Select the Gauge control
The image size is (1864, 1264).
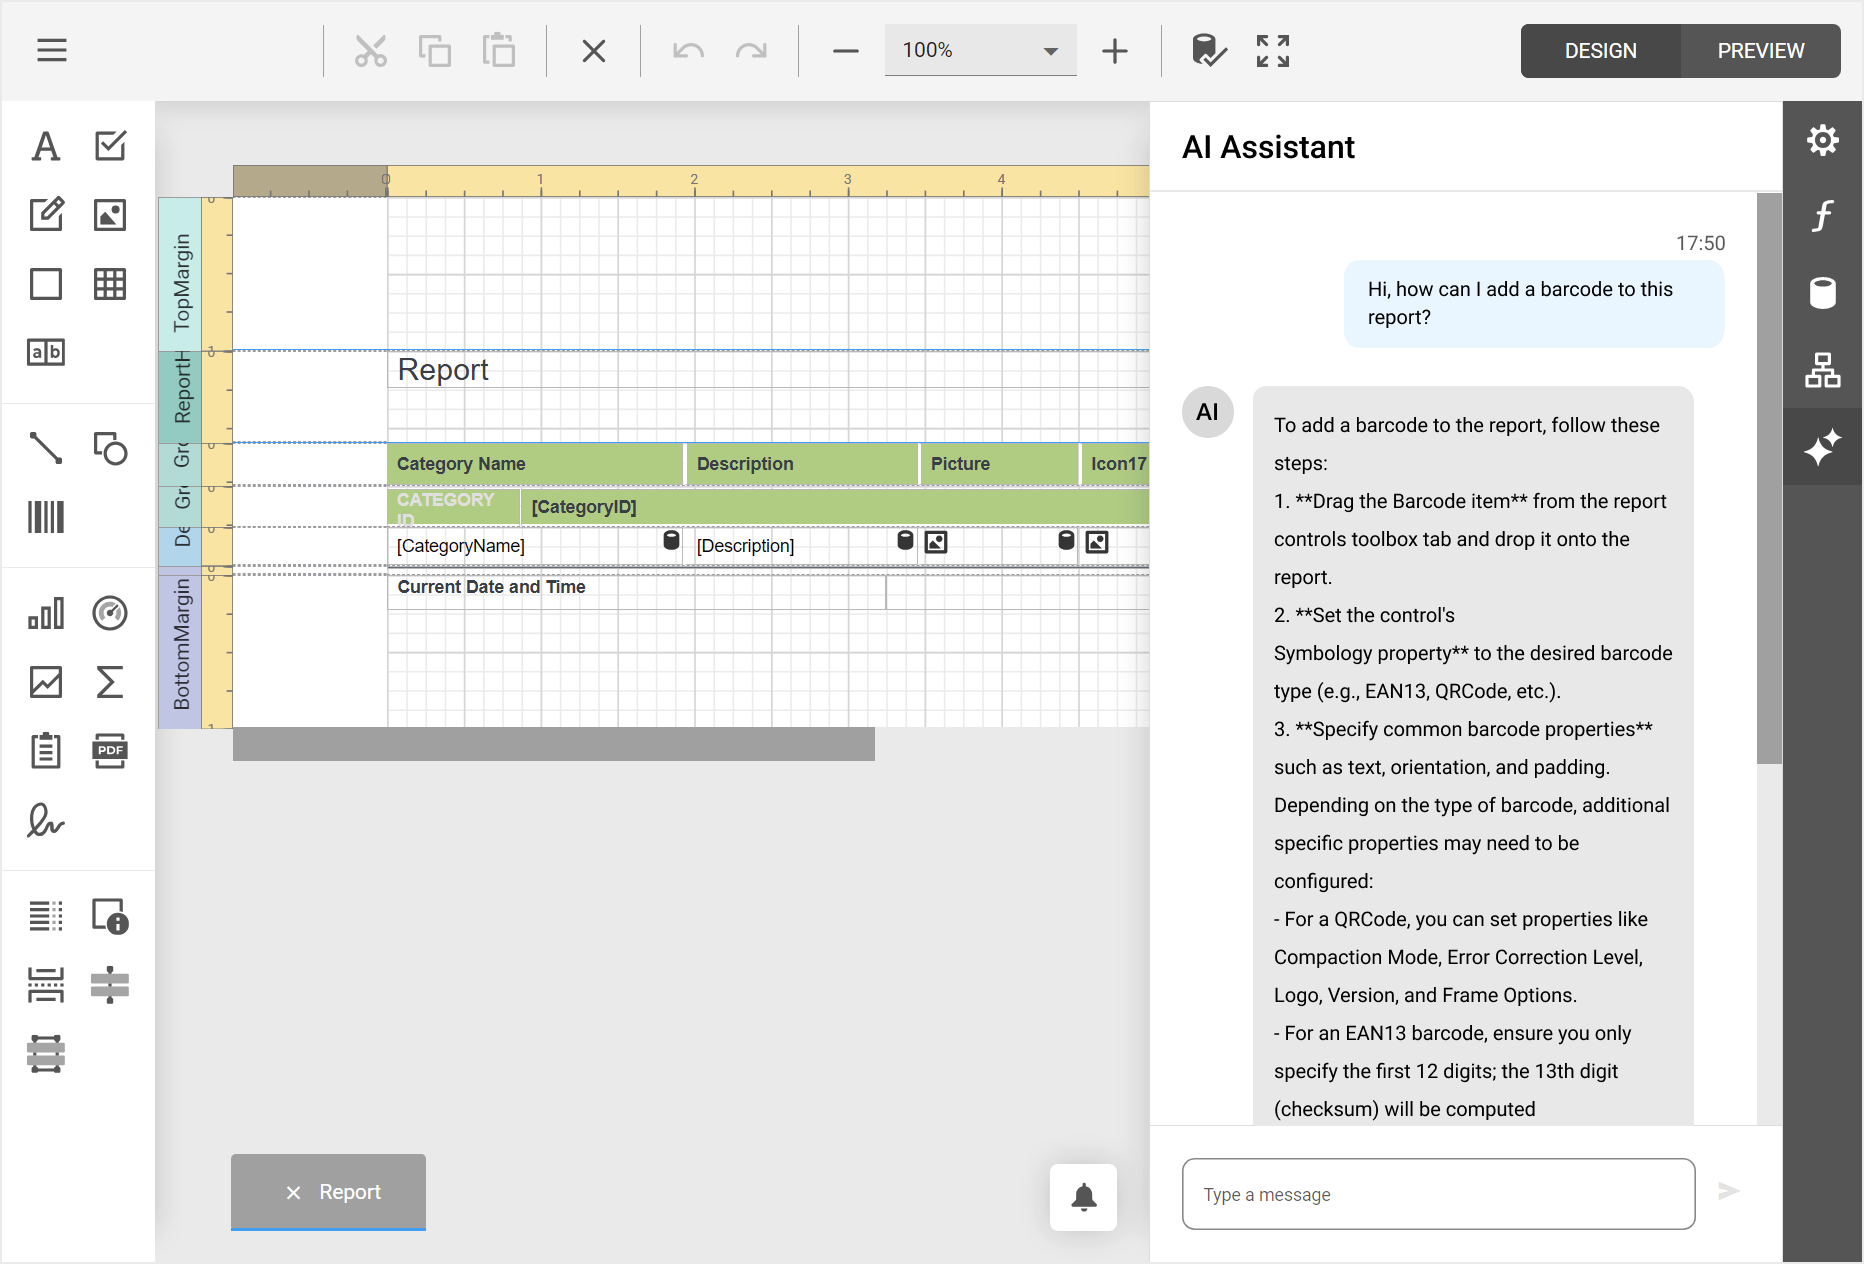click(x=109, y=614)
